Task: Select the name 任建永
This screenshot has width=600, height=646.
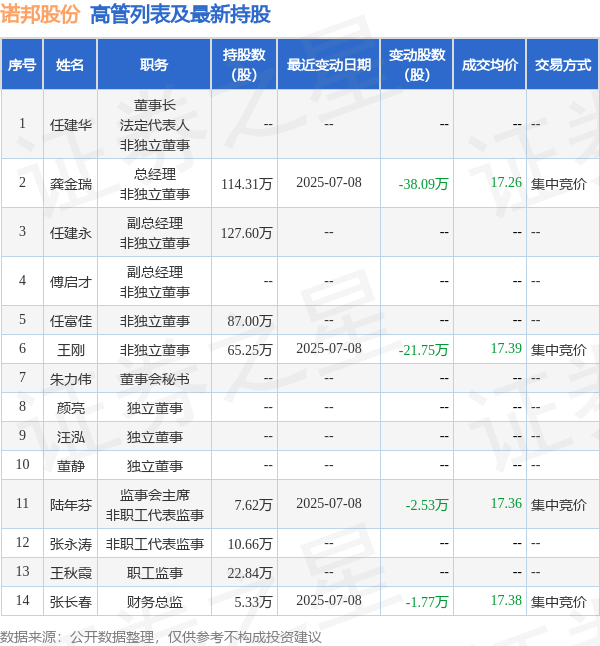Action: tap(70, 233)
